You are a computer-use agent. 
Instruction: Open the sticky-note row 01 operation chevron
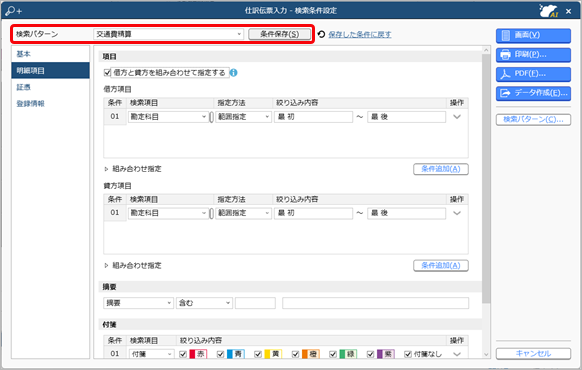pyautogui.click(x=457, y=354)
